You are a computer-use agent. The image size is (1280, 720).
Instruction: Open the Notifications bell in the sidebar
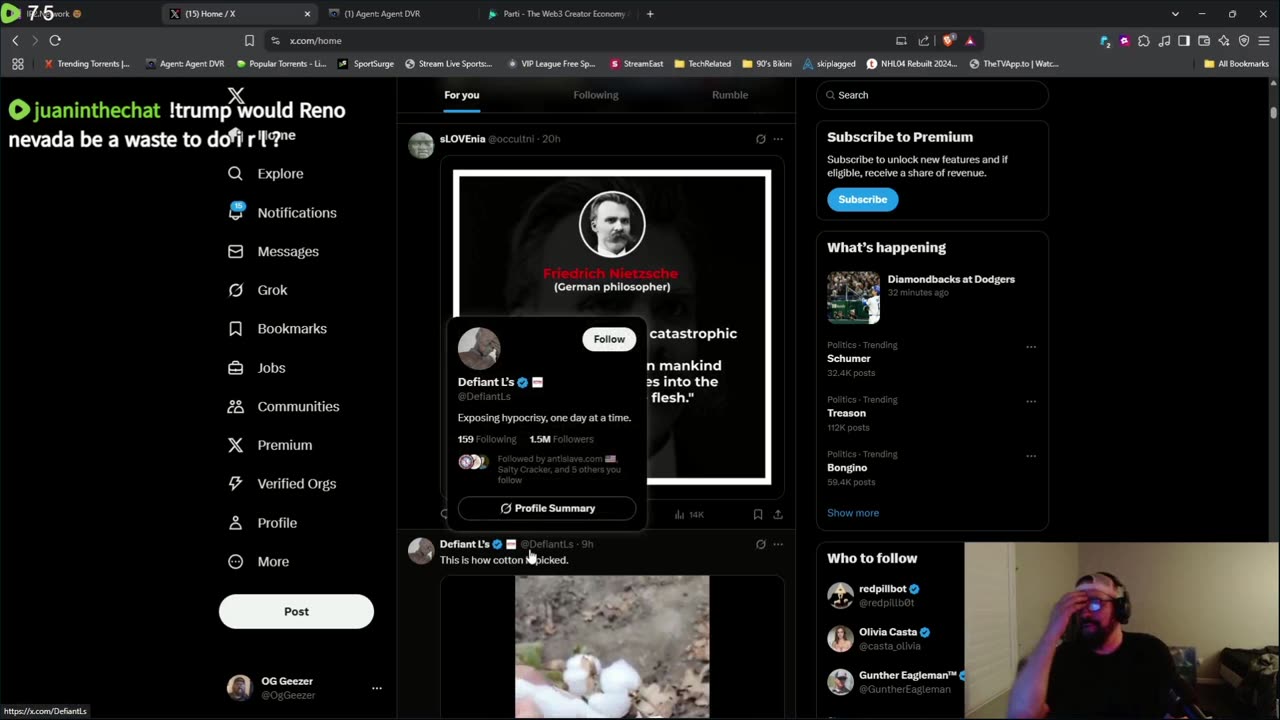(235, 212)
